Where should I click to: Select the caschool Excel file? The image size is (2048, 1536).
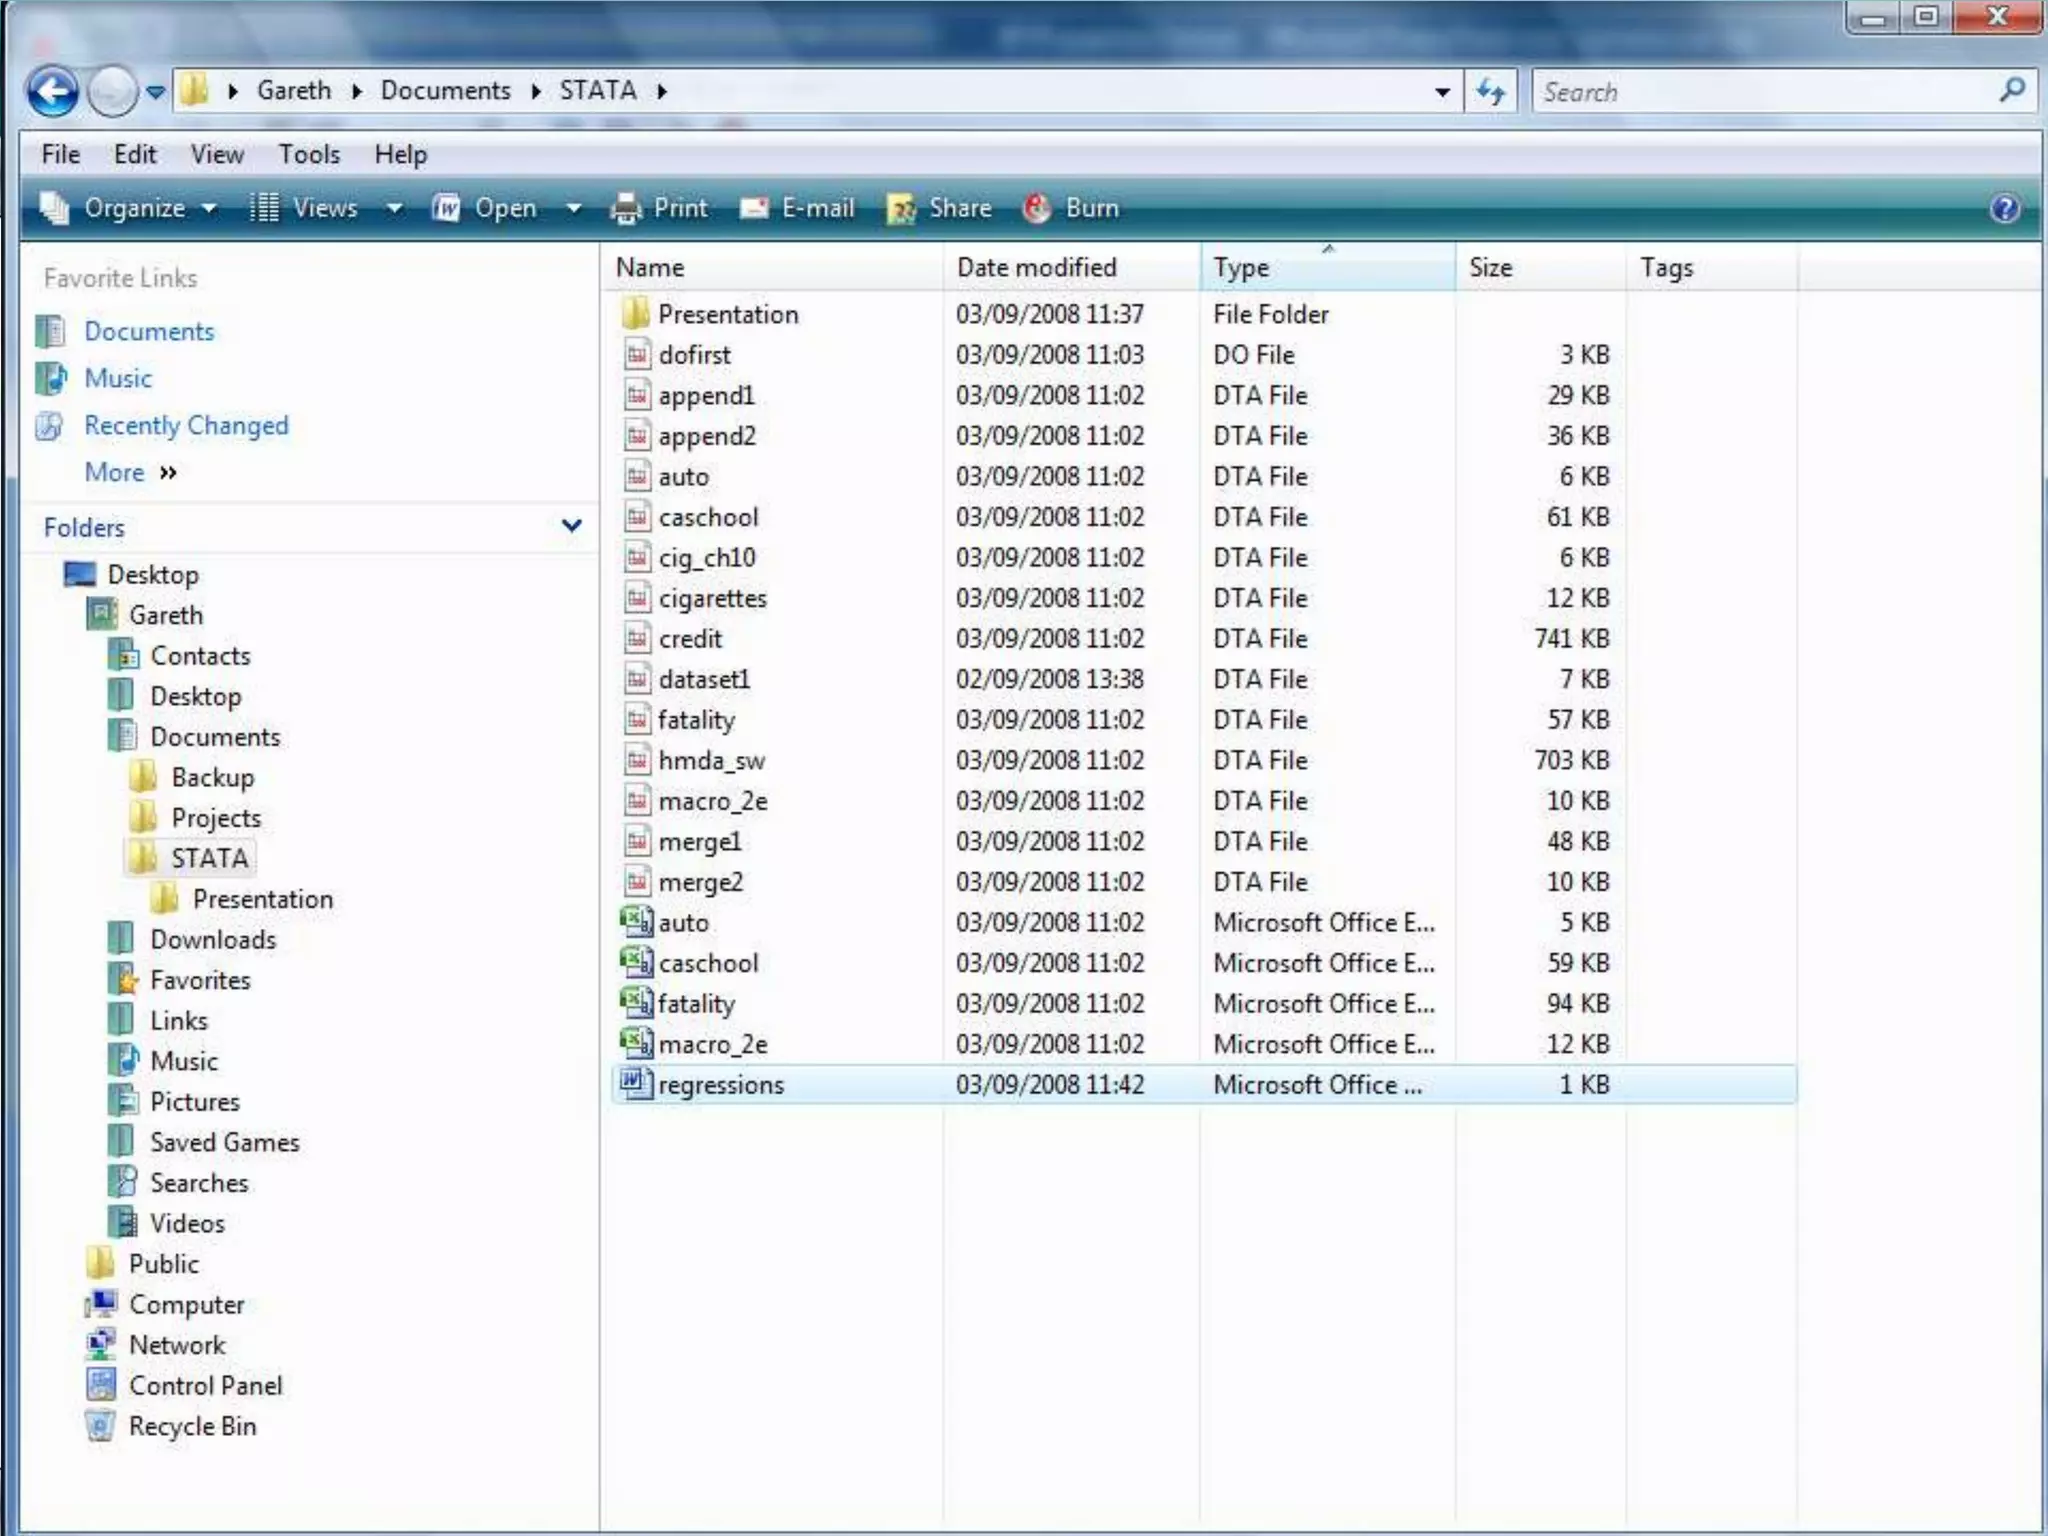707,963
